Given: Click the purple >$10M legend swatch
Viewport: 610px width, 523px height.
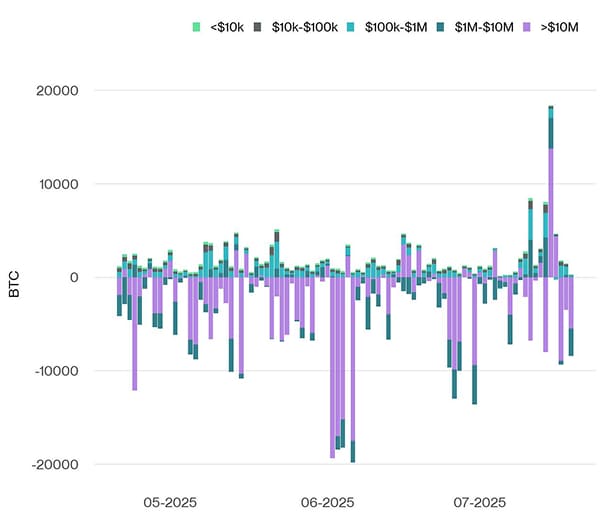Looking at the screenshot, I should 527,27.
